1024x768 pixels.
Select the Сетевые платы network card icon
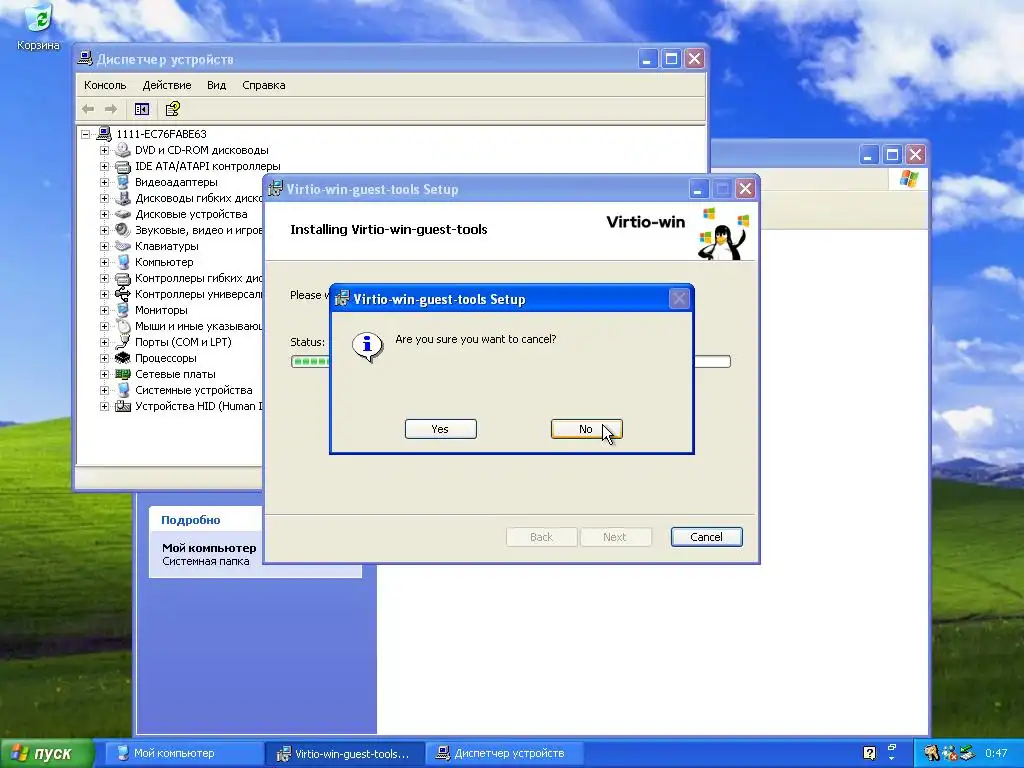coord(123,374)
